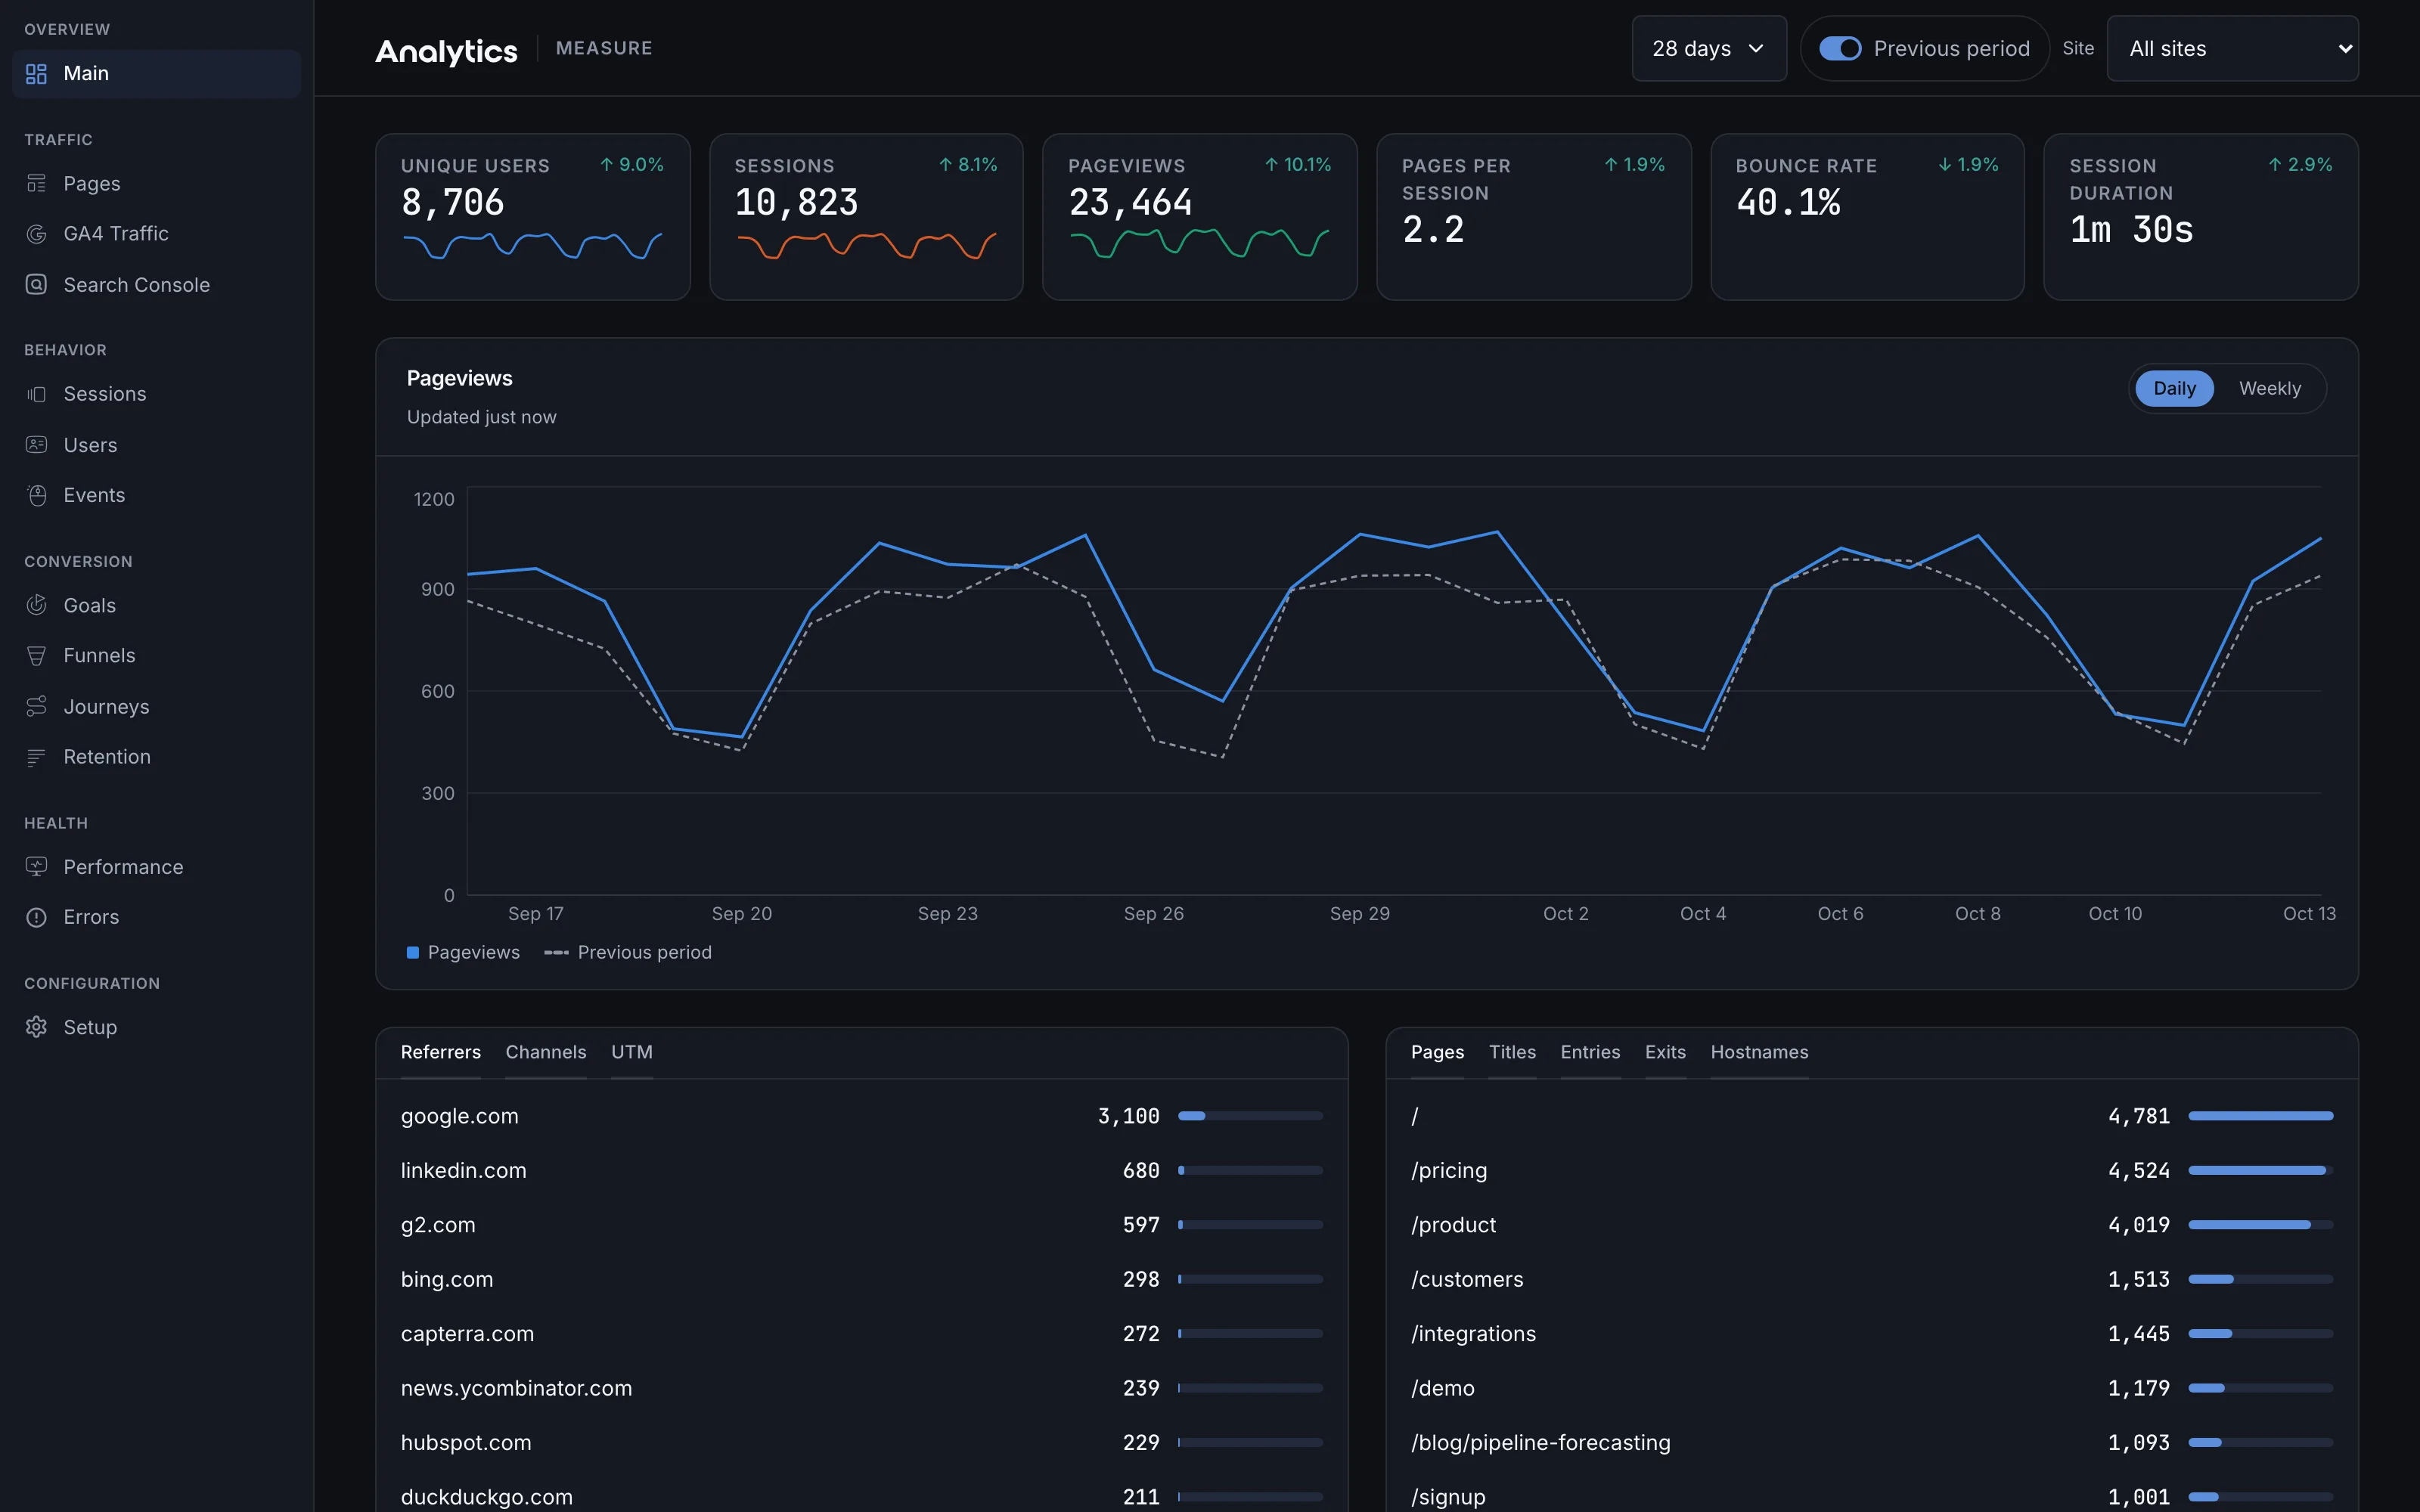This screenshot has width=2420, height=1512.
Task: Click the Analytics logo title
Action: 446,51
